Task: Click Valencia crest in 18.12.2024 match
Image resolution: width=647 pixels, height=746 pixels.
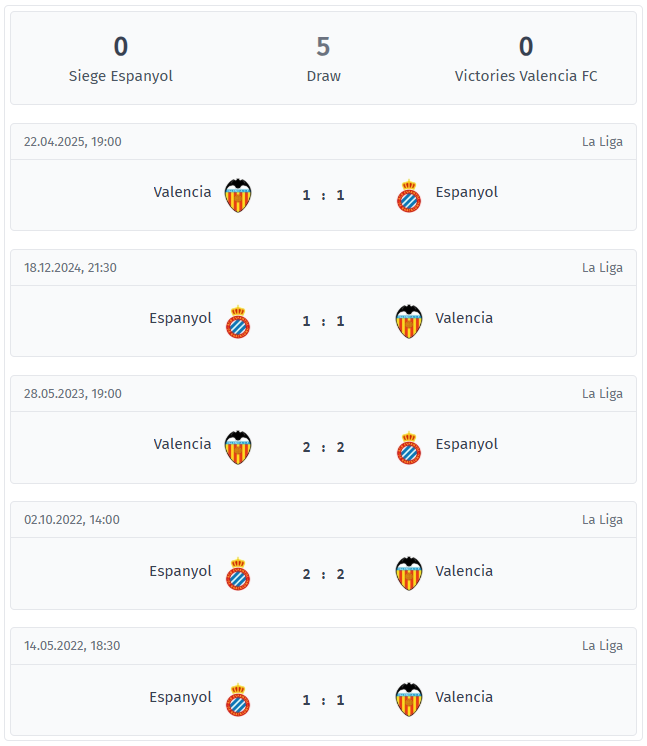Action: point(409,321)
